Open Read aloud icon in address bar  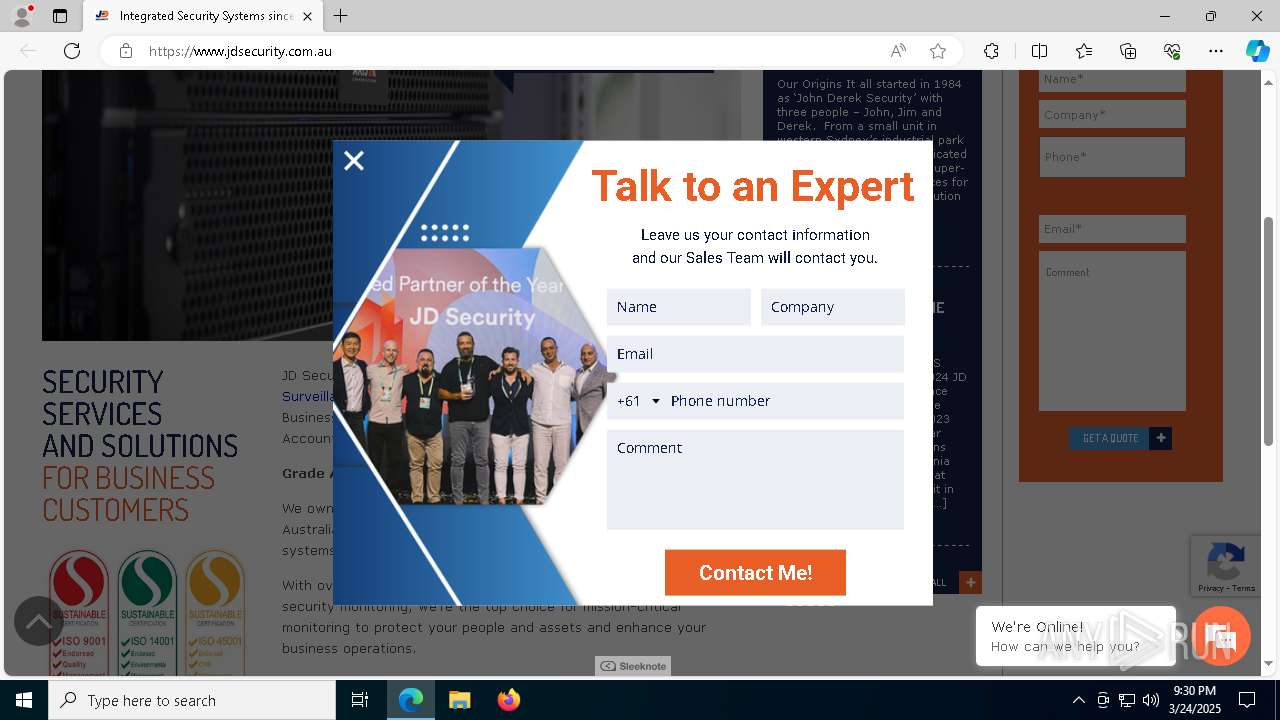[x=898, y=51]
